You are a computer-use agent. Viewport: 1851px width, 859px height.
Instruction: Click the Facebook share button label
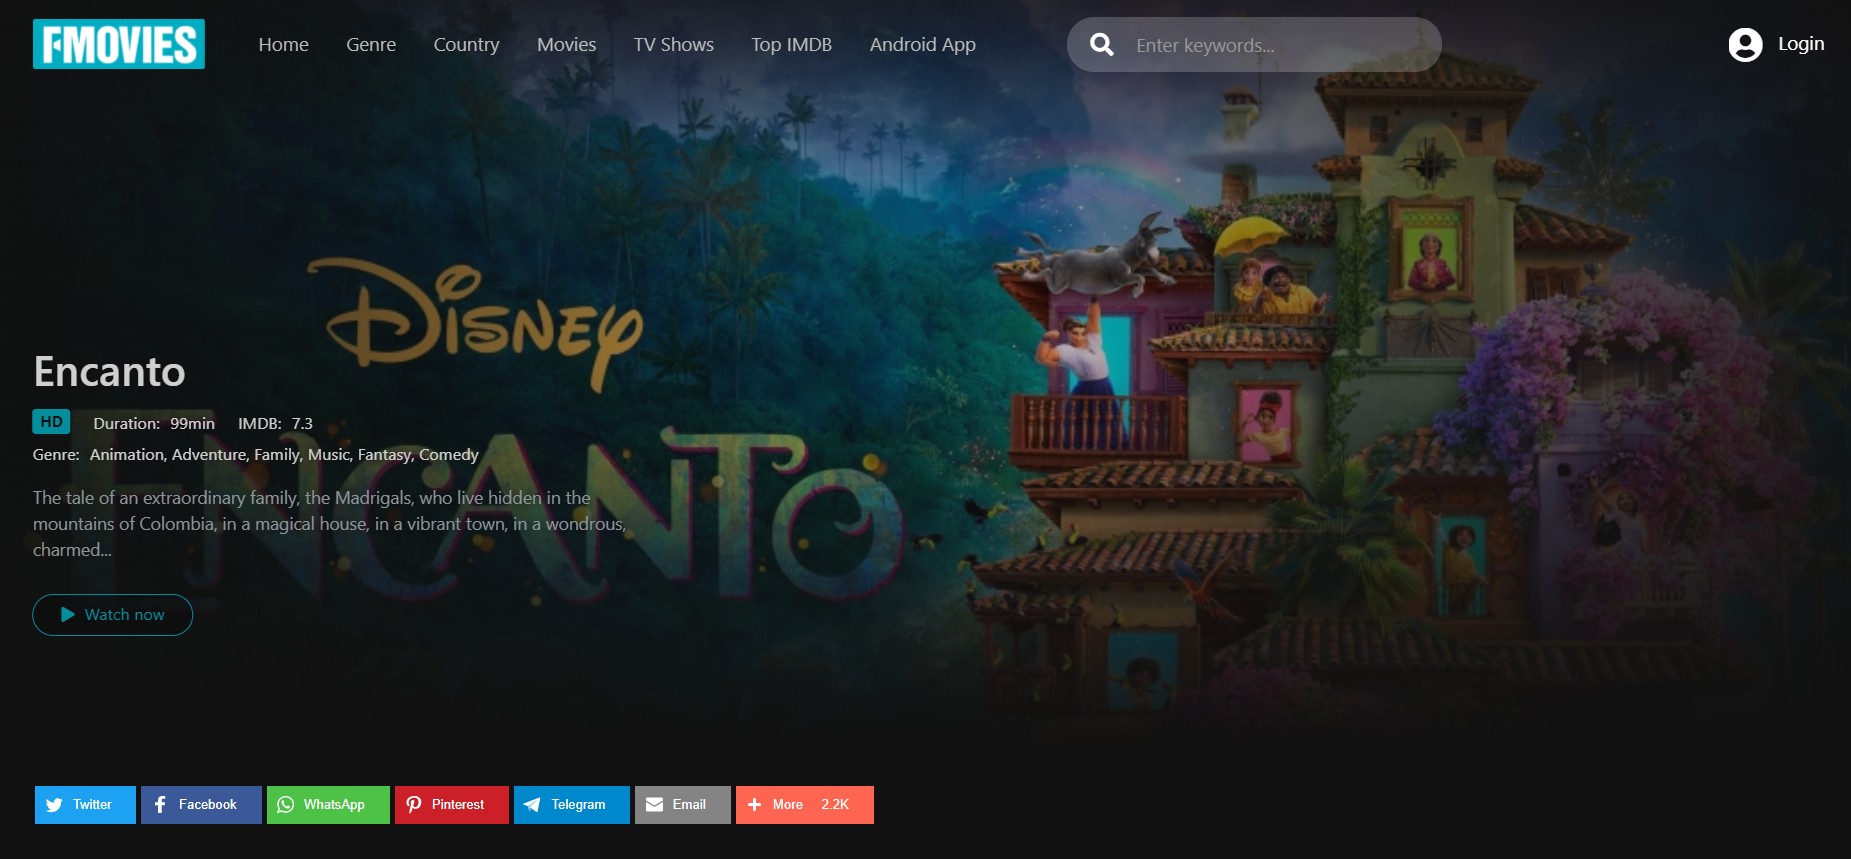[x=208, y=805]
